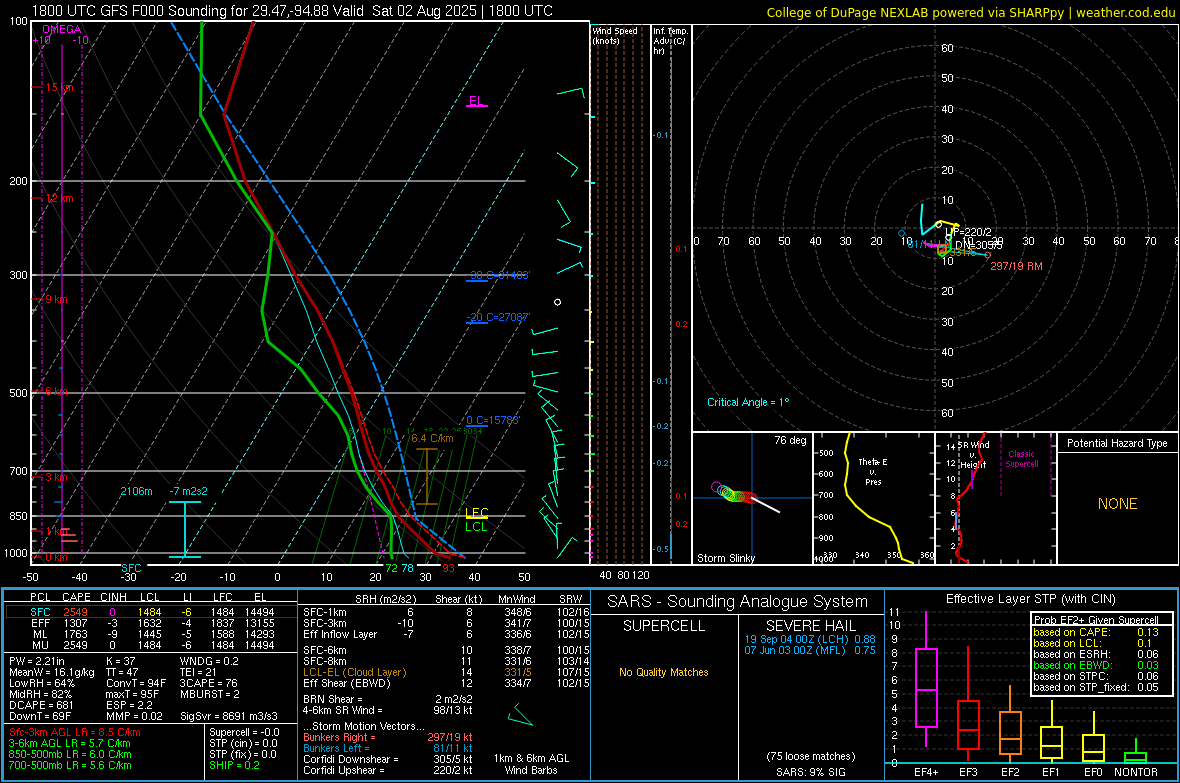This screenshot has width=1180, height=783.
Task: Open the Theta-E v. Pres inset
Action: 874,498
